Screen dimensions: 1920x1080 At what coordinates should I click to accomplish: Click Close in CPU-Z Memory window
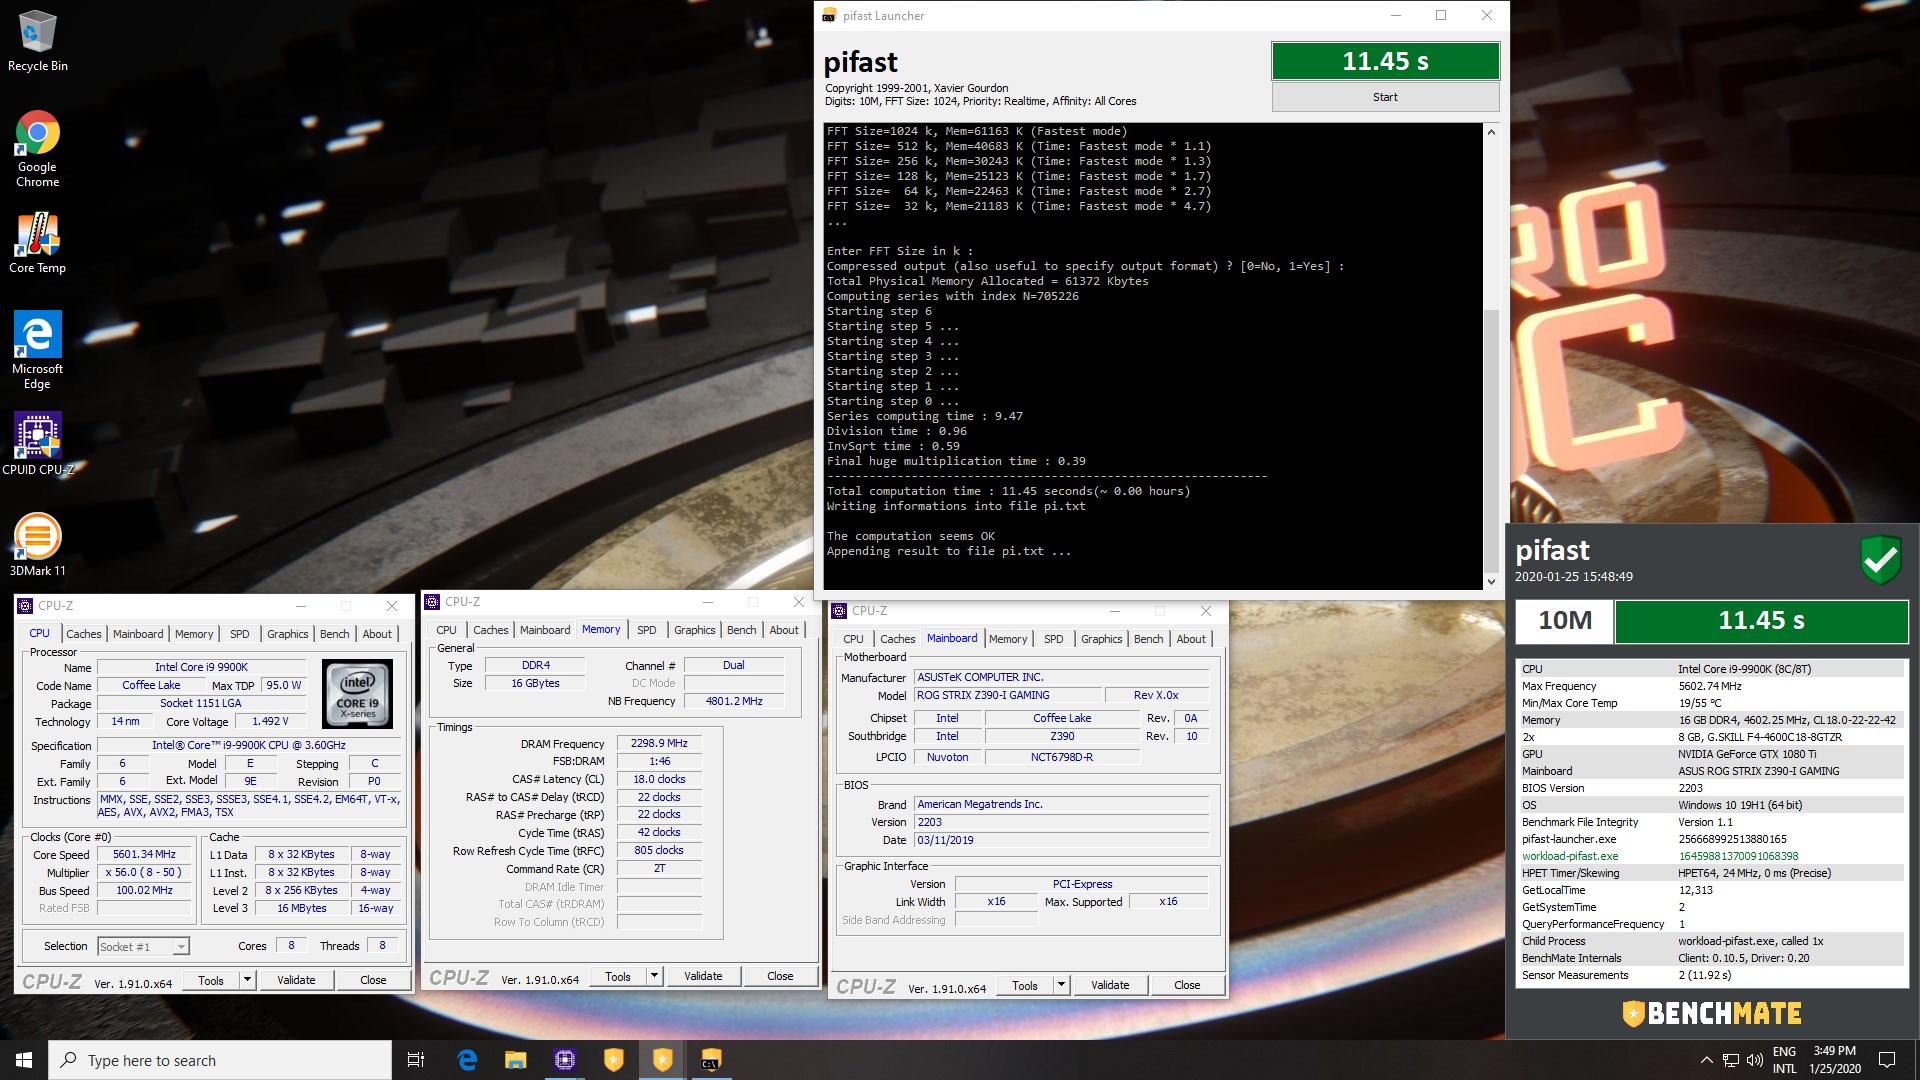click(x=780, y=976)
